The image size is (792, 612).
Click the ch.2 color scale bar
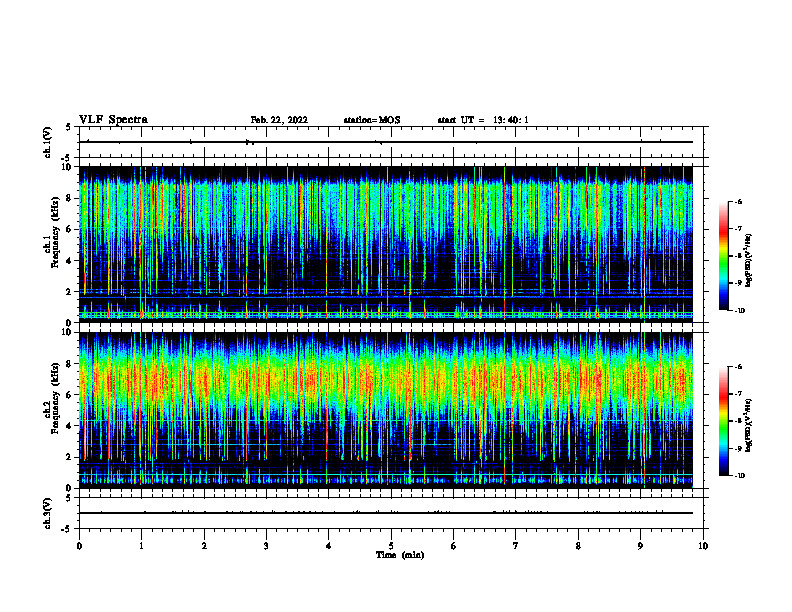tap(724, 421)
